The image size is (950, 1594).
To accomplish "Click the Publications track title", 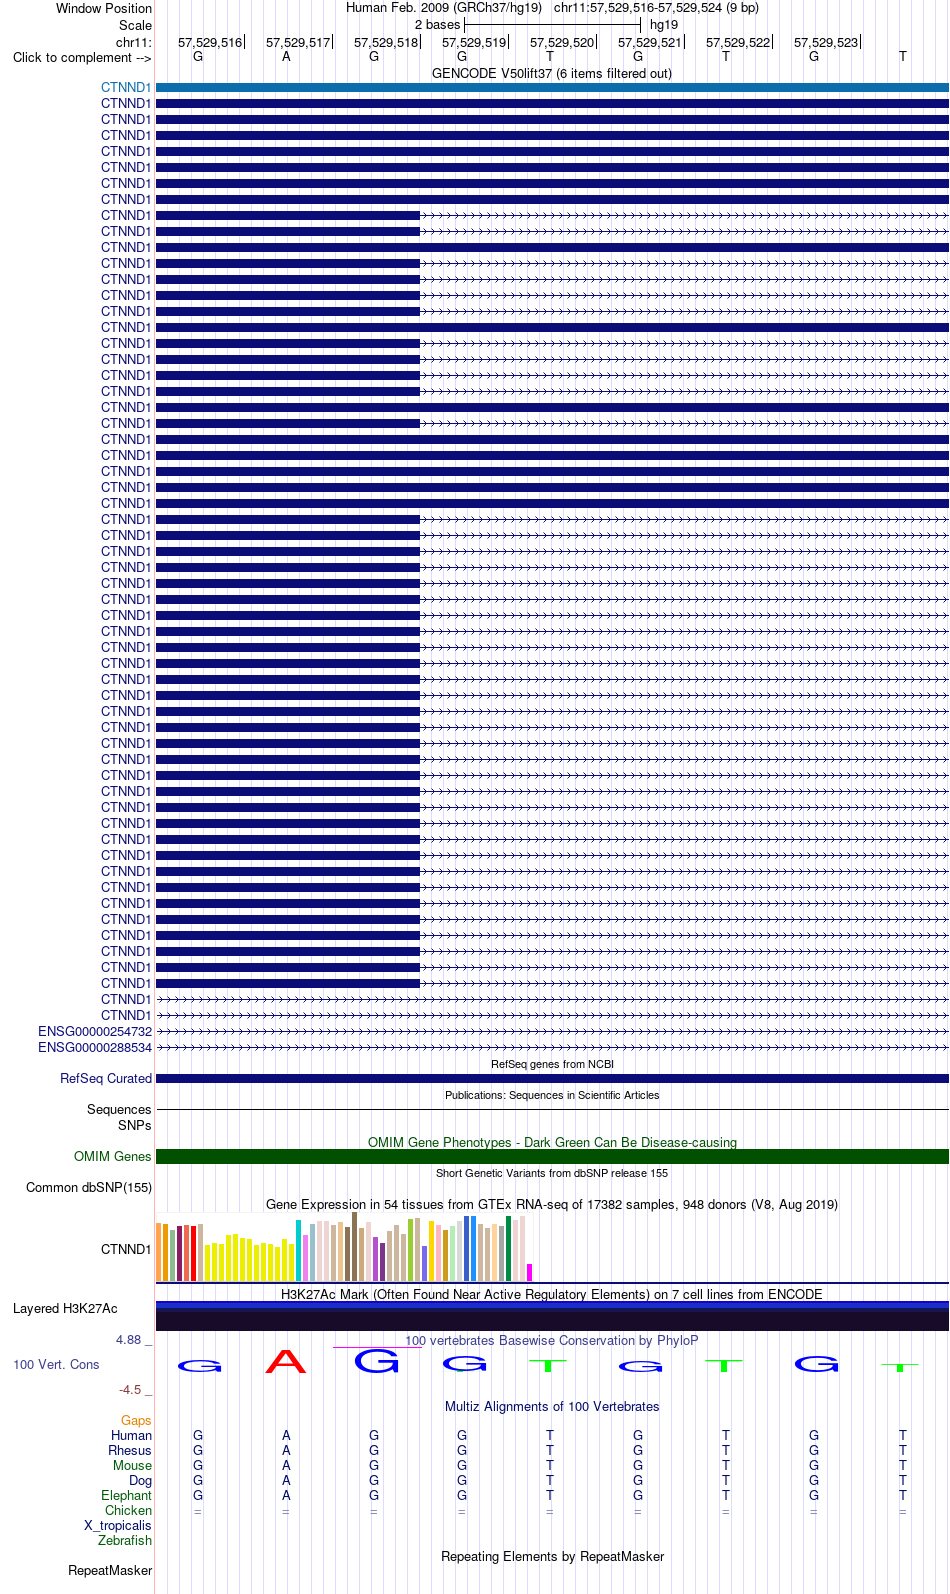I will tap(552, 1095).
